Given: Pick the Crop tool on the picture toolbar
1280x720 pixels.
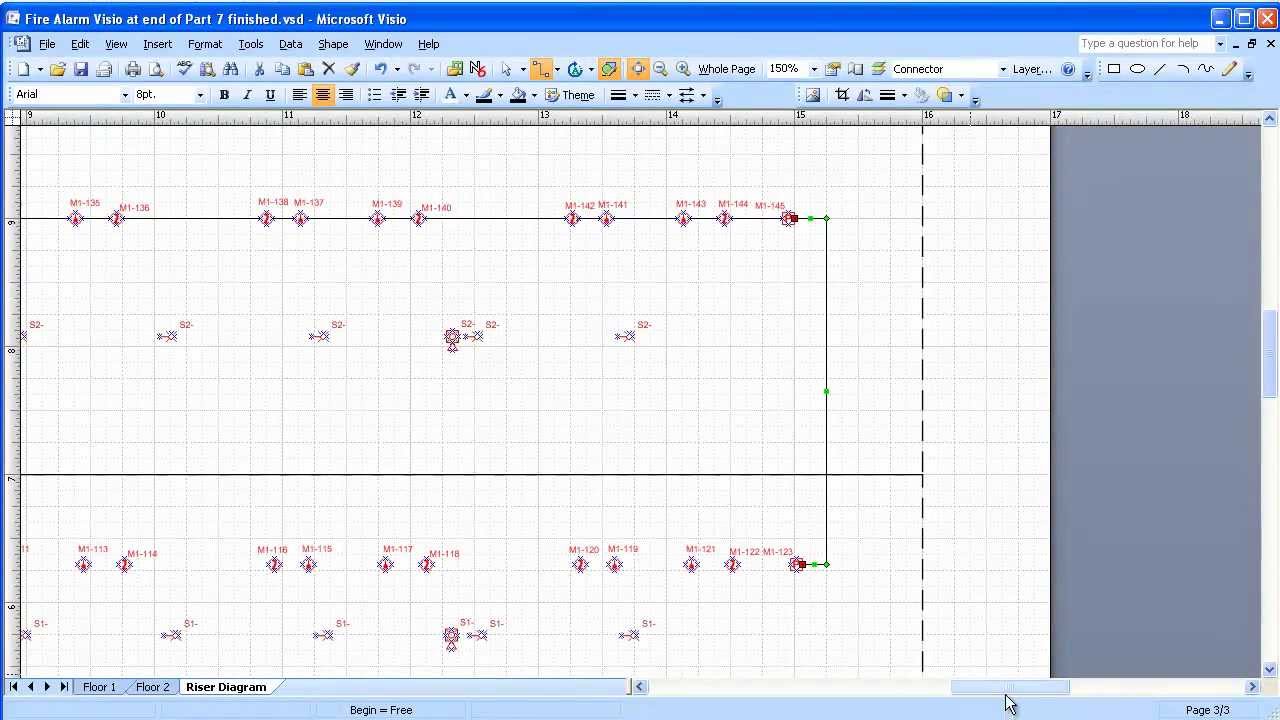Looking at the screenshot, I should click(841, 94).
